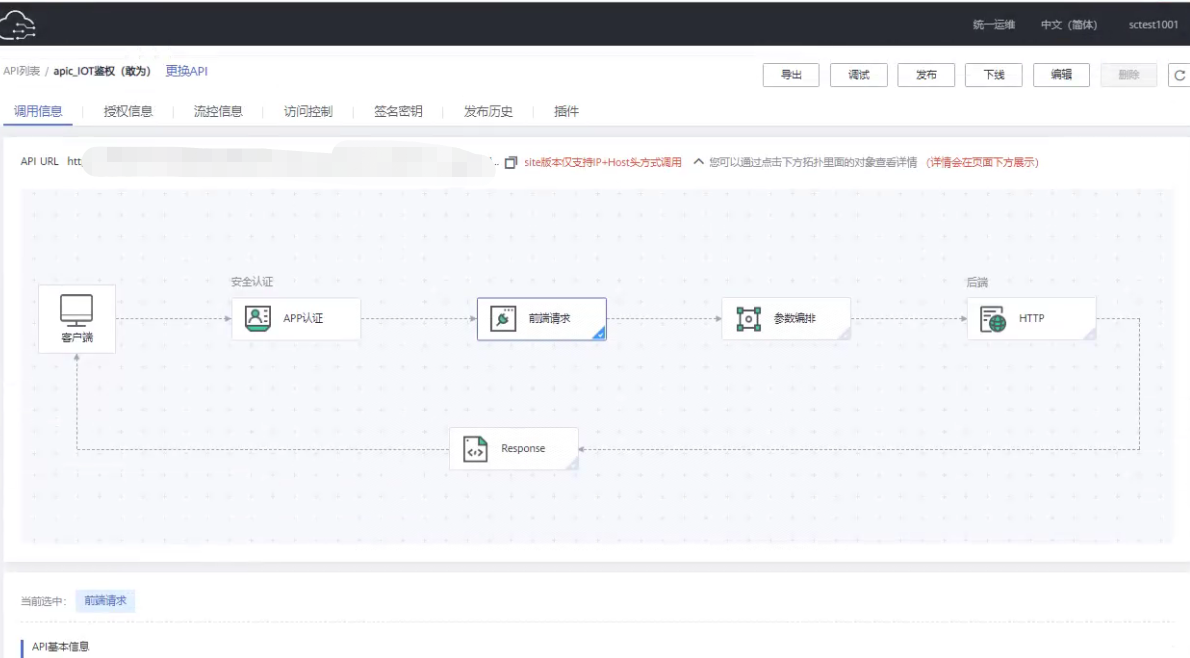Image resolution: width=1190 pixels, height=658 pixels.
Task: Click the API基本信息 section heading
Action: point(60,647)
